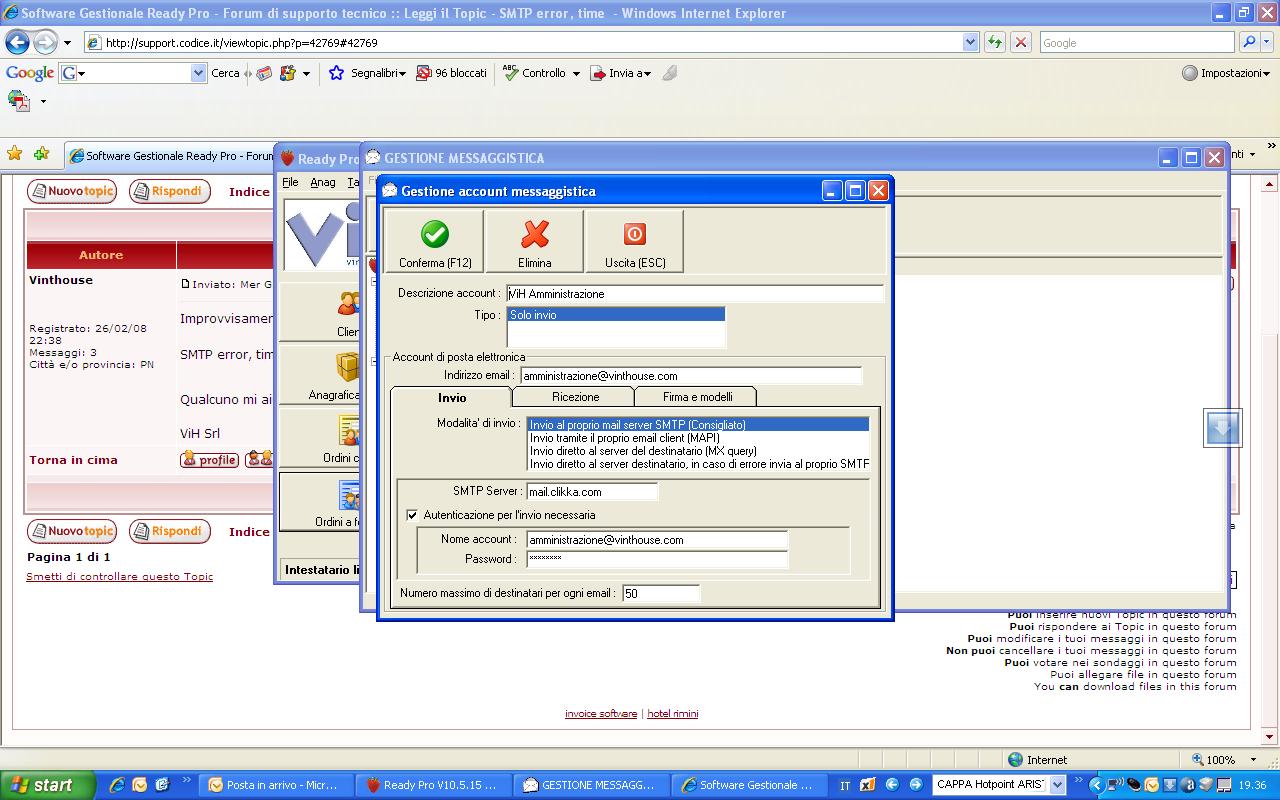Click the Cerca button in Google toolbar
Viewport: 1280px width, 800px height.
(225, 73)
